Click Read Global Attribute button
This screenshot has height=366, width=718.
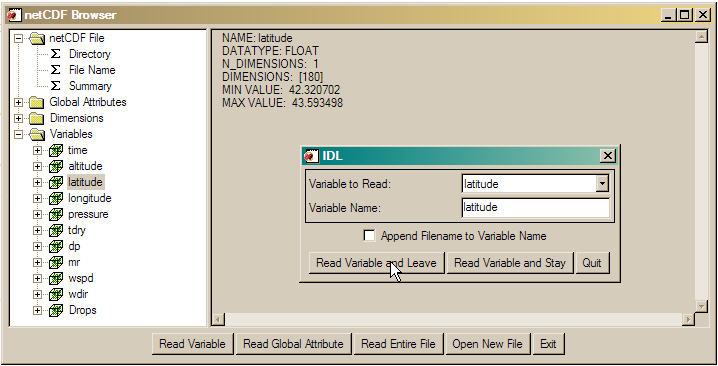293,344
